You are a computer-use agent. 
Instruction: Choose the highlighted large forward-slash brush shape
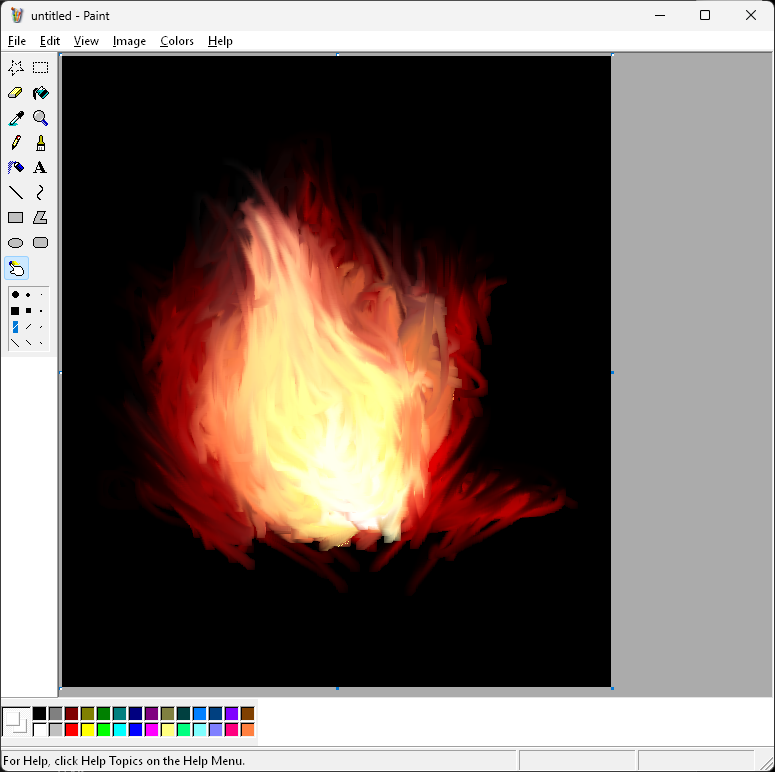15,327
